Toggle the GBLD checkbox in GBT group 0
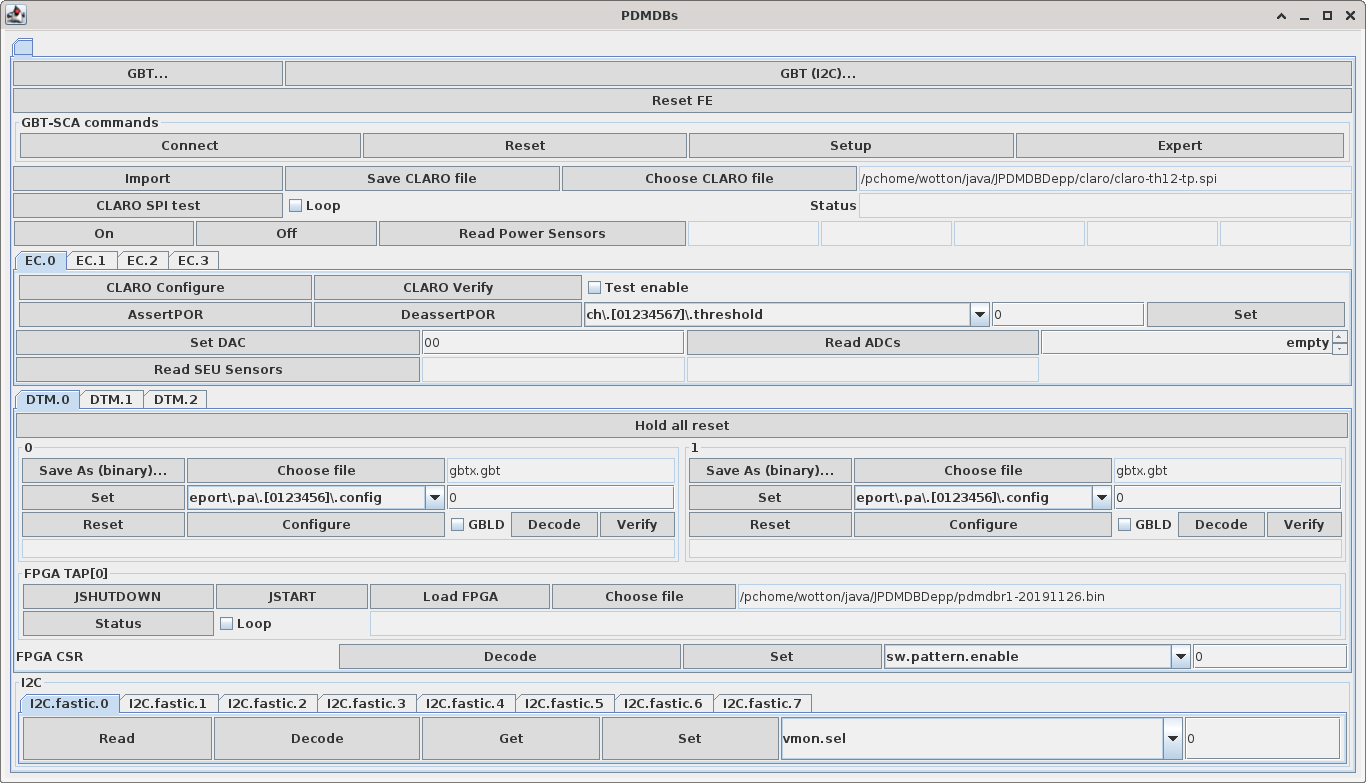The height and width of the screenshot is (783, 1366). point(458,525)
